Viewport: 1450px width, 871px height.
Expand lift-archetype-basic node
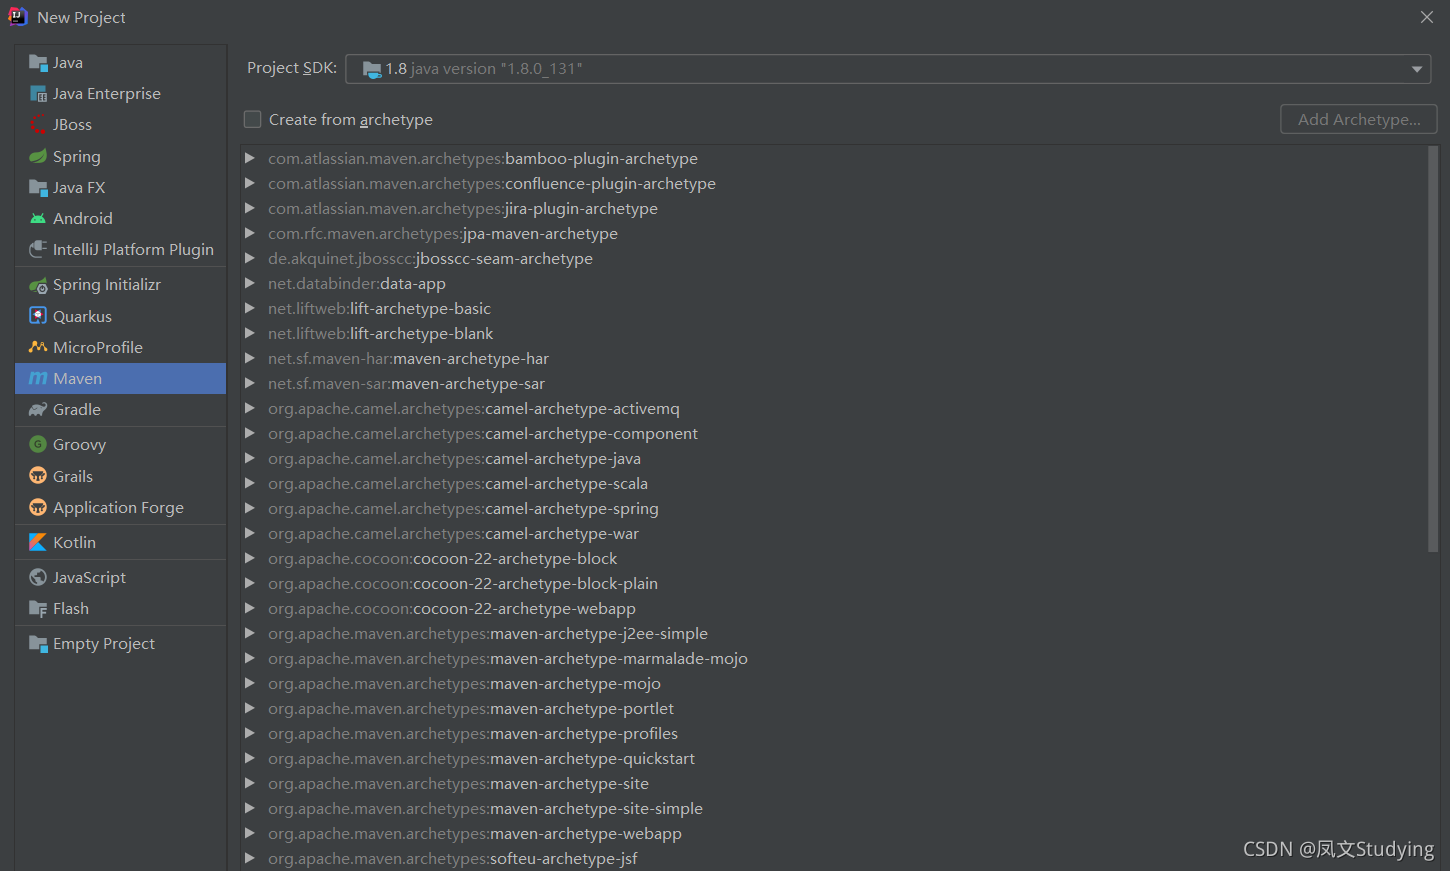point(250,308)
